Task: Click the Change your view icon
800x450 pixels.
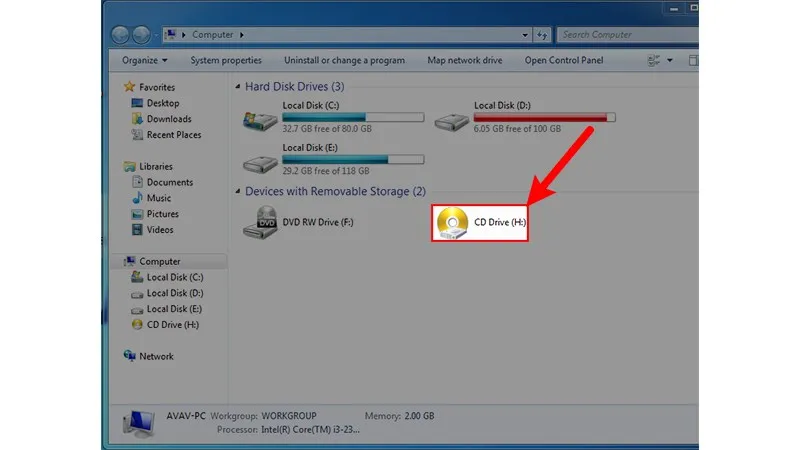Action: tap(654, 60)
